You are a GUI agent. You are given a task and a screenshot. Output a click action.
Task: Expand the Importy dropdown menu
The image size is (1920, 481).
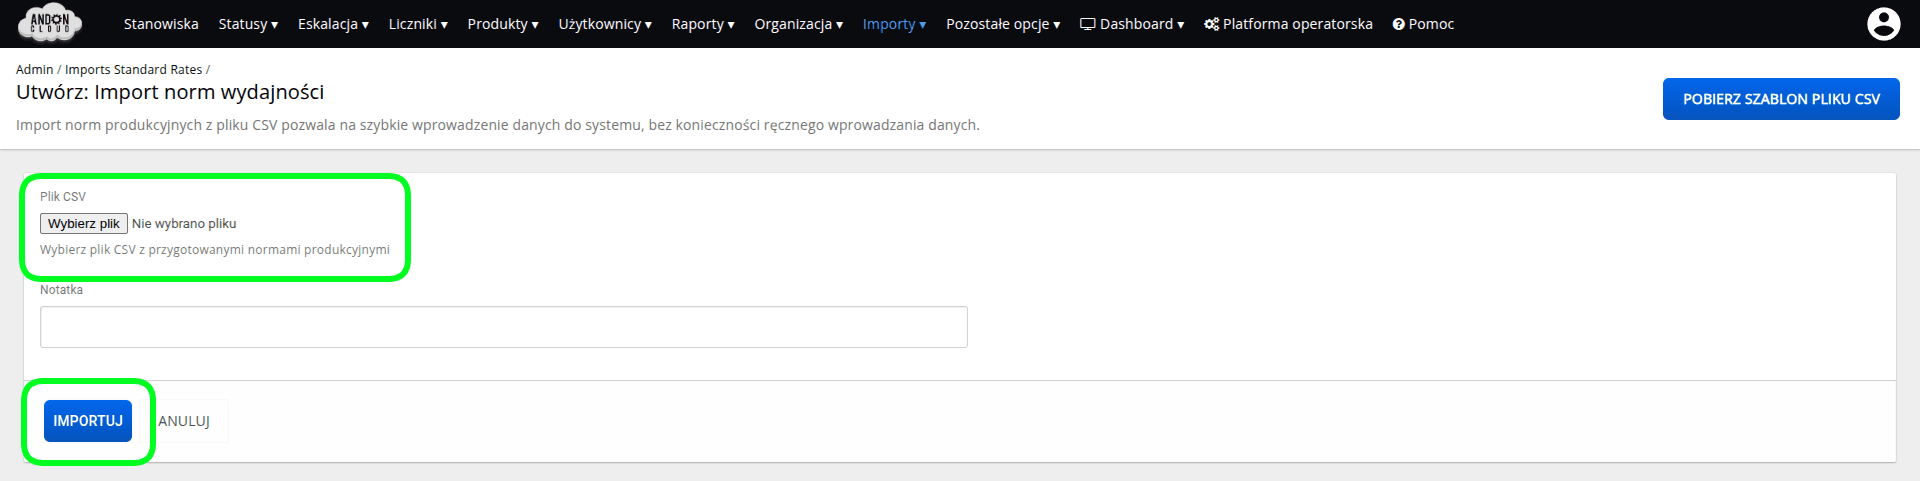(x=894, y=24)
